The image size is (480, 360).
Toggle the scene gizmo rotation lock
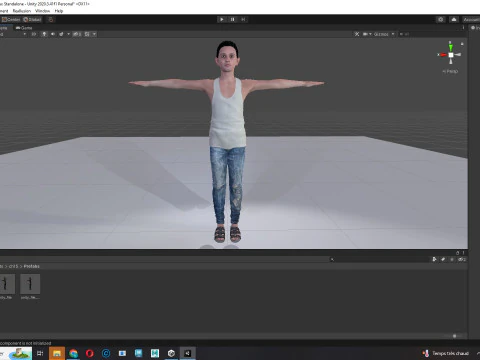(462, 44)
